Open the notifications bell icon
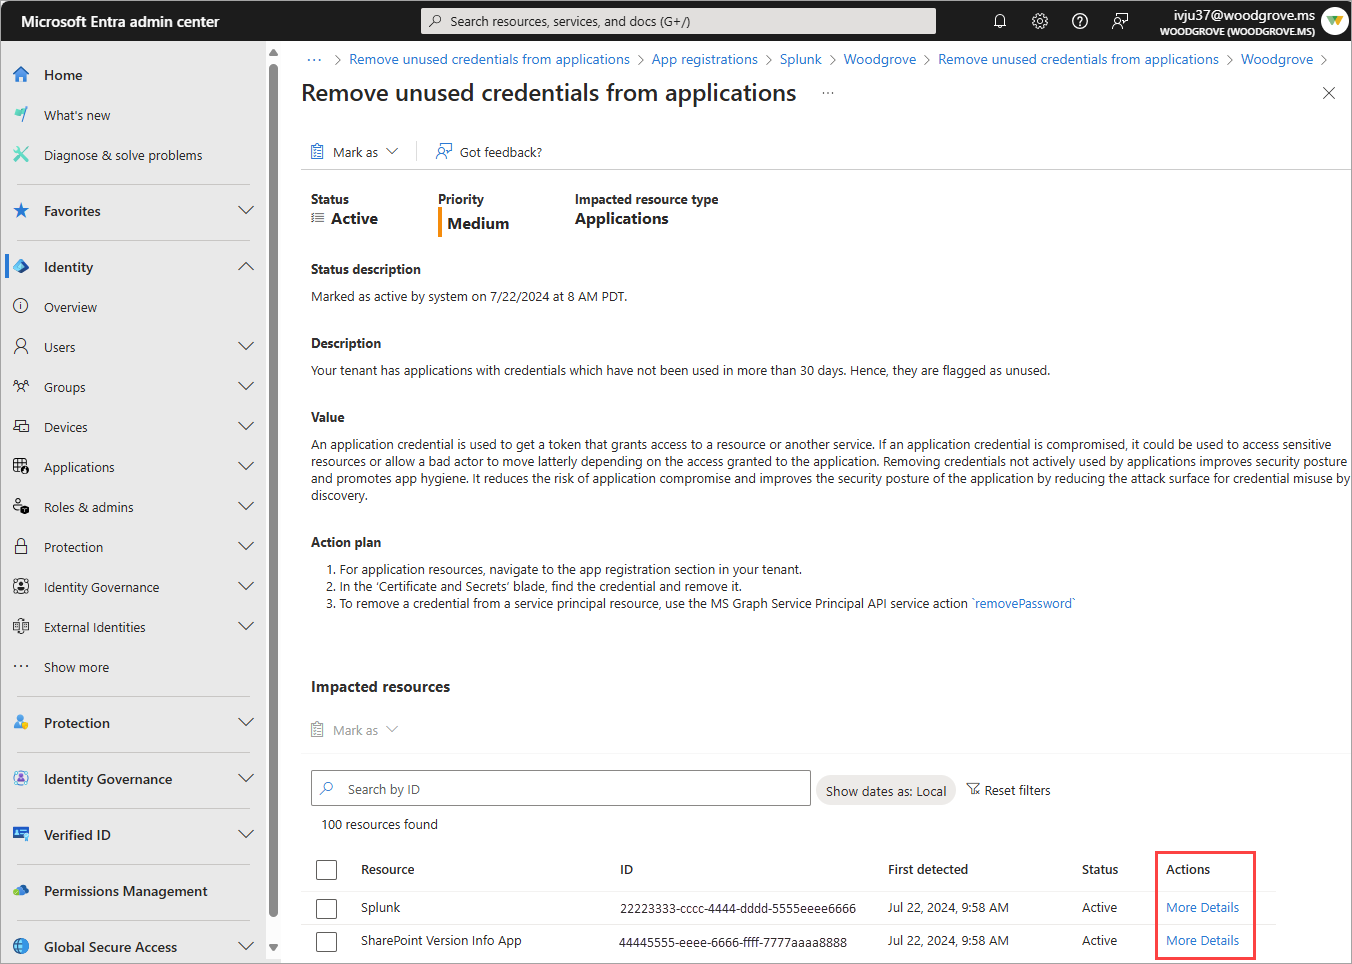Image resolution: width=1352 pixels, height=964 pixels. click(x=999, y=21)
